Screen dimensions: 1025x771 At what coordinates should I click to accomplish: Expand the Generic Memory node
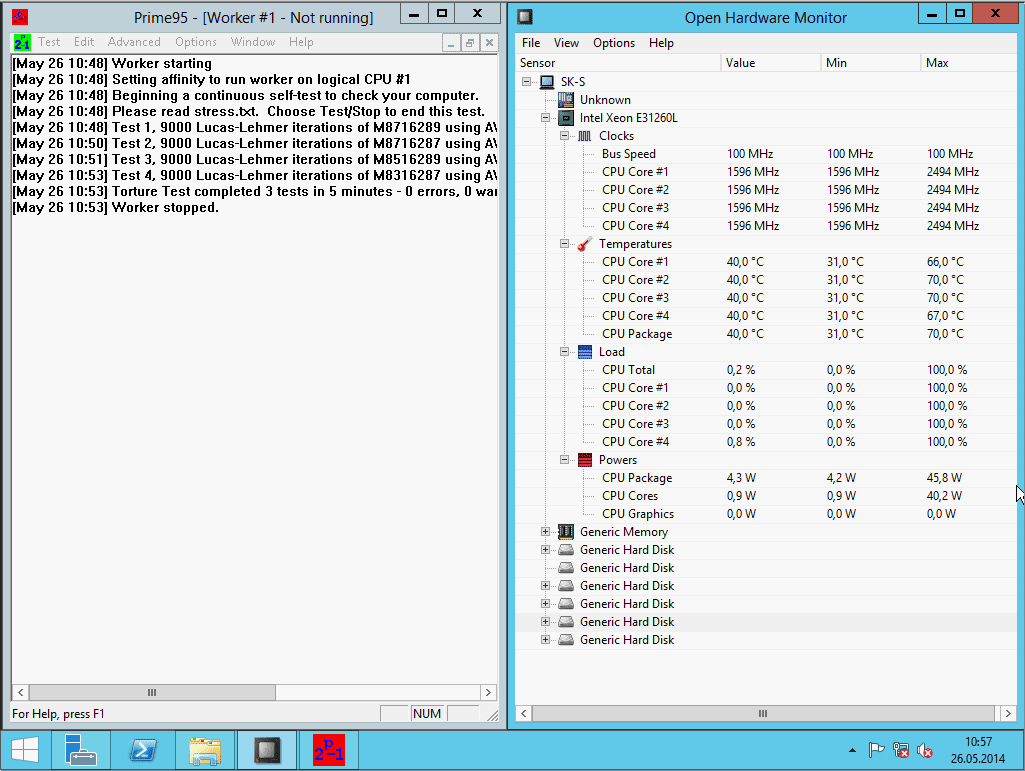[x=545, y=532]
